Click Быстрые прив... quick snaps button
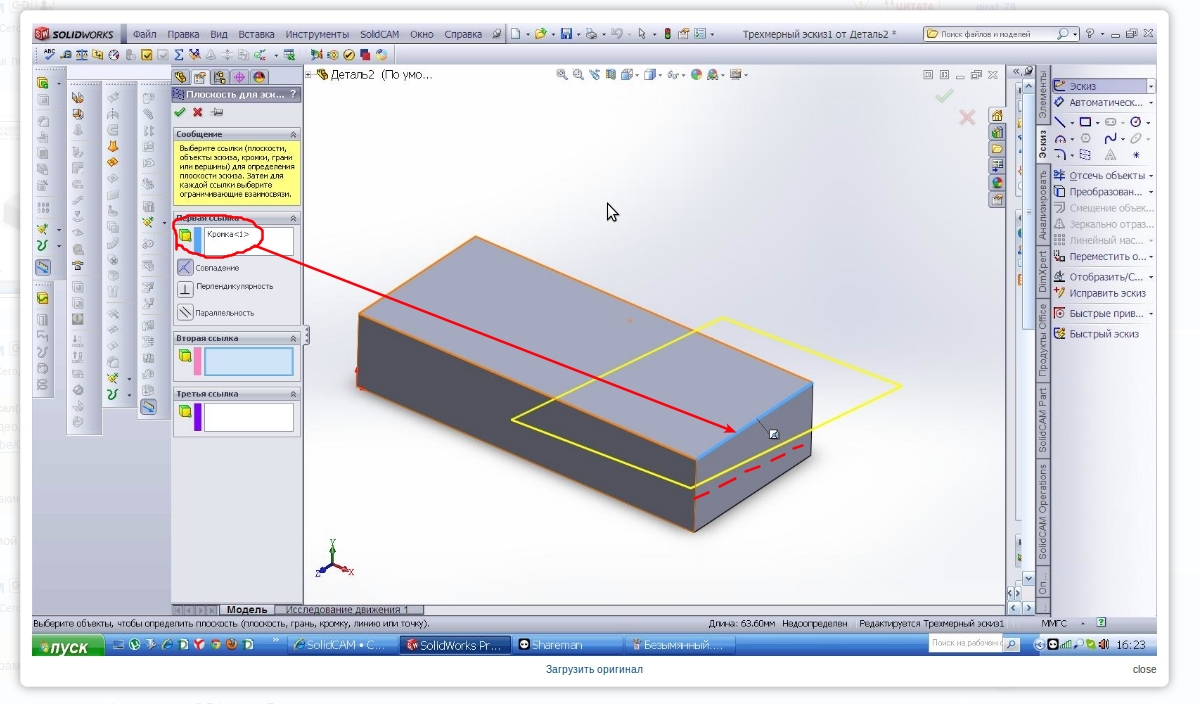 [x=1098, y=314]
